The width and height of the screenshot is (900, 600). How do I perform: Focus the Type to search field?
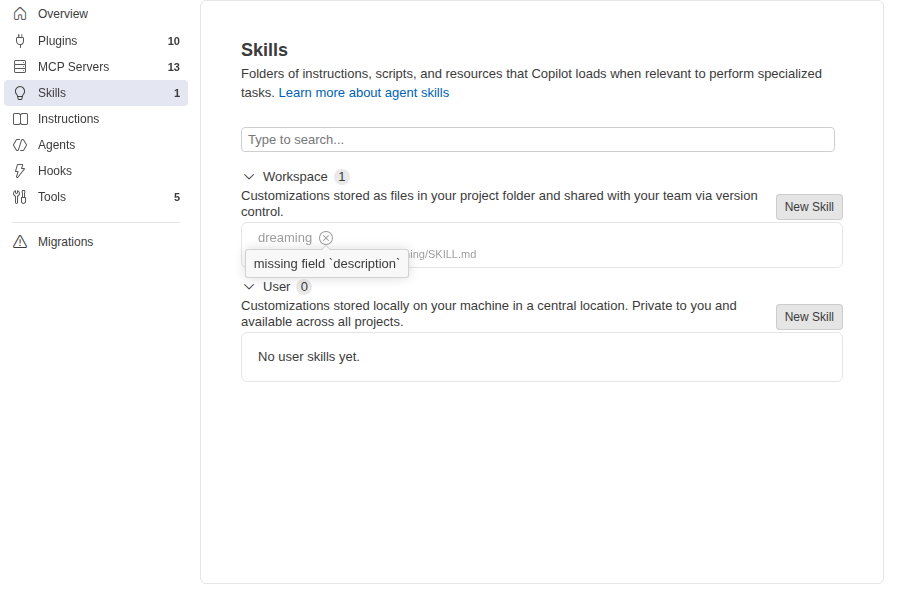coord(538,140)
